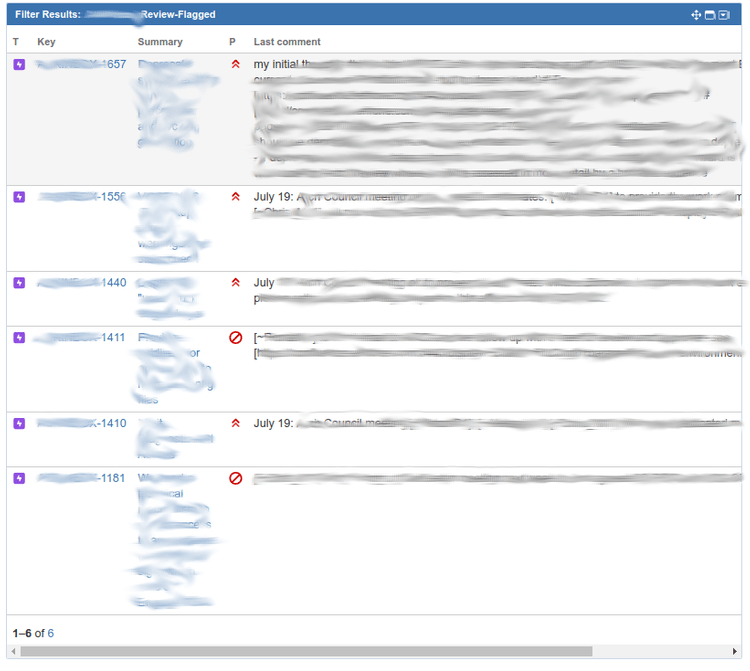
Task: Open the blurred summary link of issue 1411
Action: tap(173, 368)
